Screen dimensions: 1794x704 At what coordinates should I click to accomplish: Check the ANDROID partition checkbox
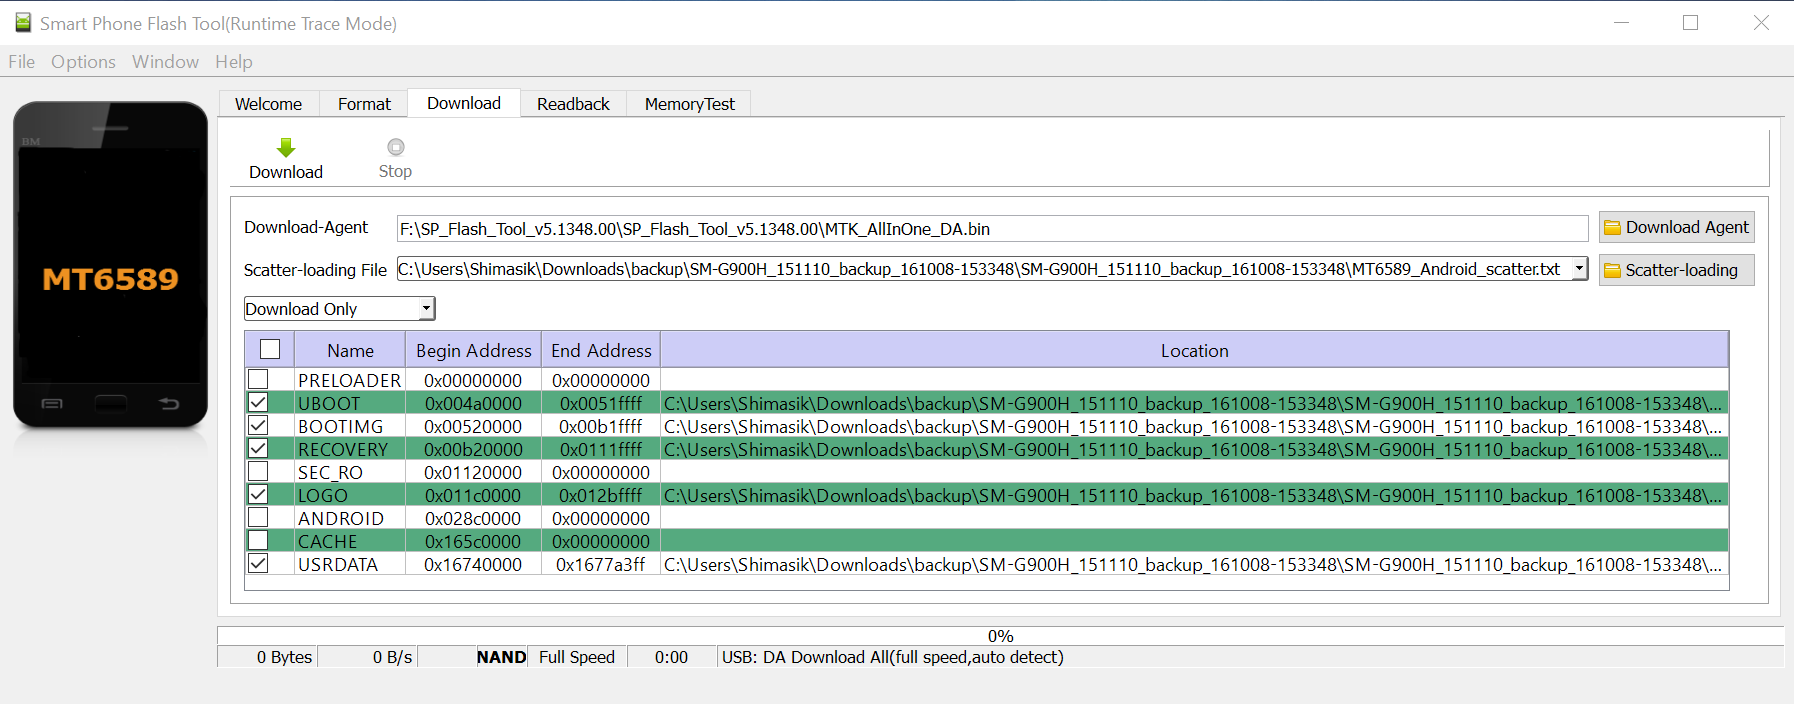coord(259,518)
